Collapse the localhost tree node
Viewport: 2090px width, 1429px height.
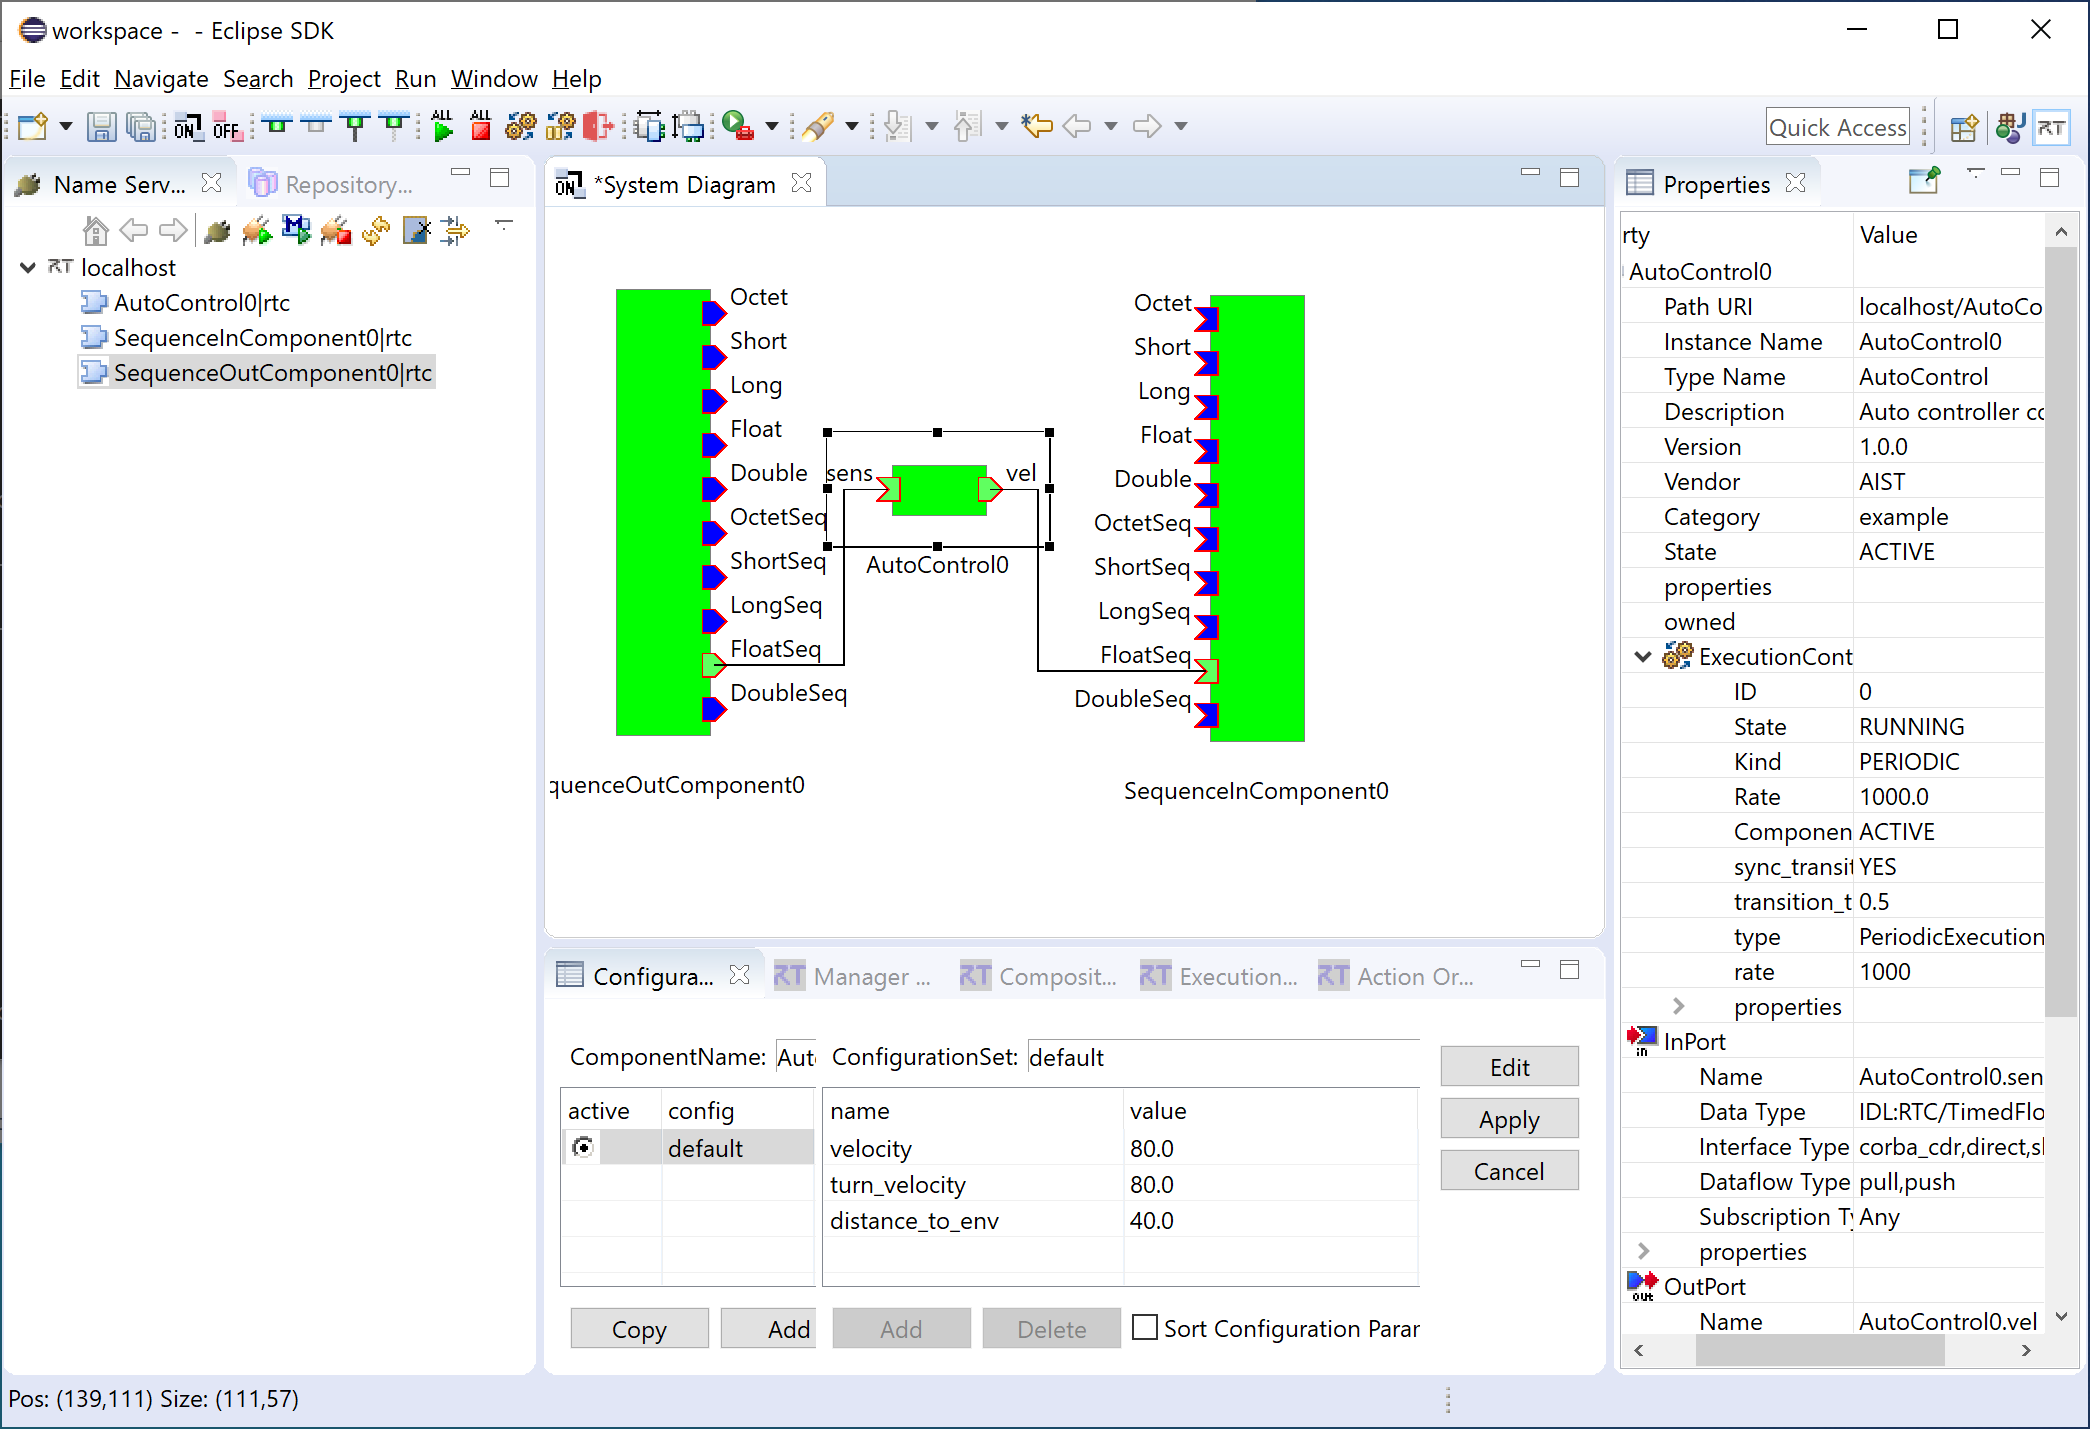pyautogui.click(x=28, y=268)
